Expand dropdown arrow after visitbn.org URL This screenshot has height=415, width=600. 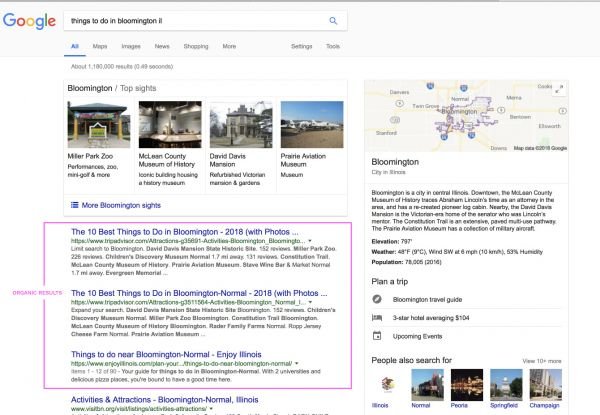[x=211, y=409]
